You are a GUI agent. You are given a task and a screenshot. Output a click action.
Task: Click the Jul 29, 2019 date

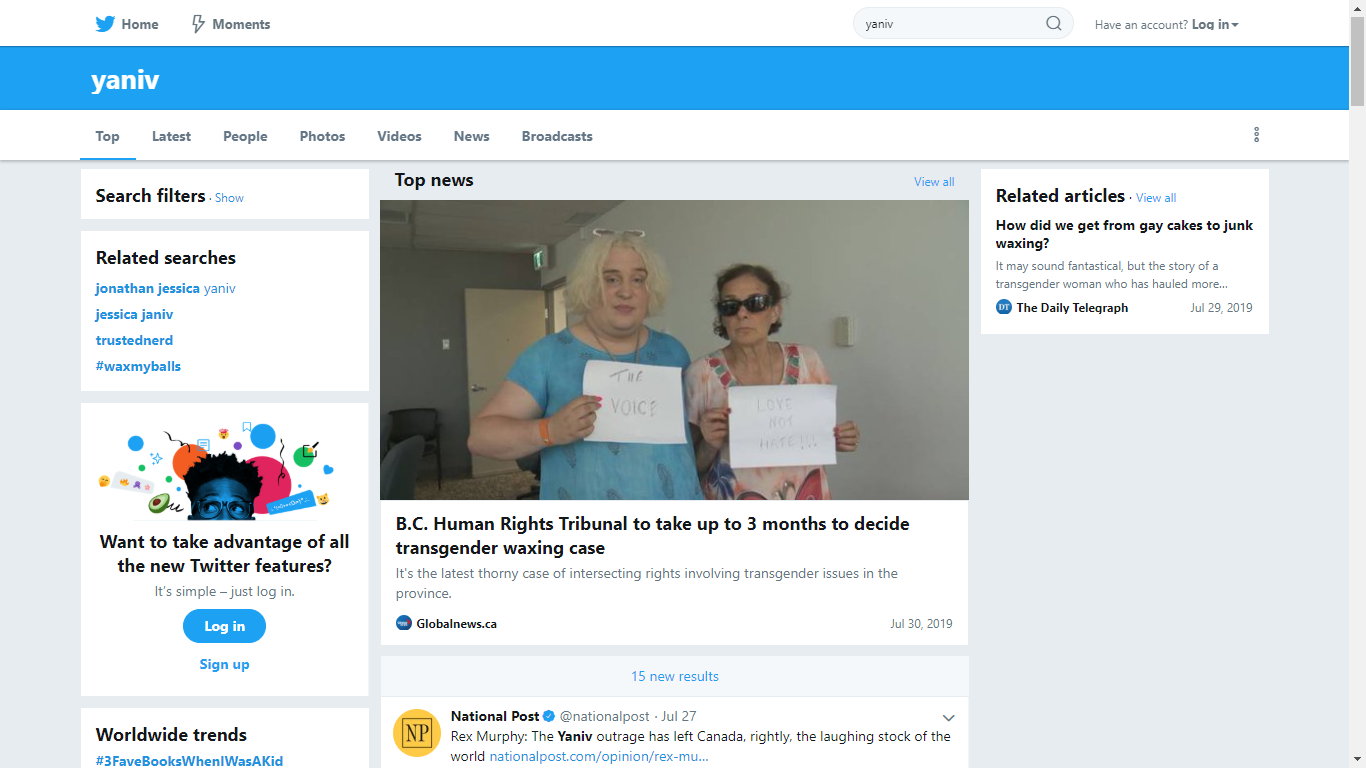pos(1221,307)
